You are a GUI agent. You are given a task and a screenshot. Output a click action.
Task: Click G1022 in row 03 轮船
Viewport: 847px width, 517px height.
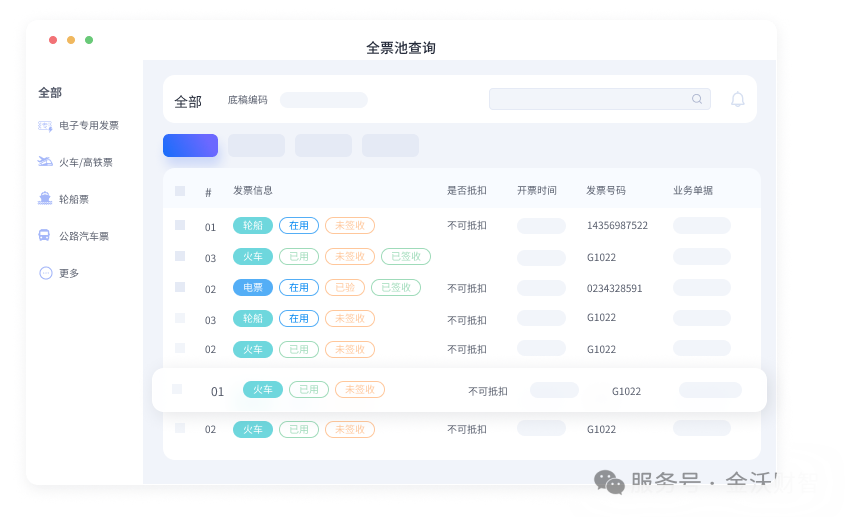pyautogui.click(x=601, y=317)
